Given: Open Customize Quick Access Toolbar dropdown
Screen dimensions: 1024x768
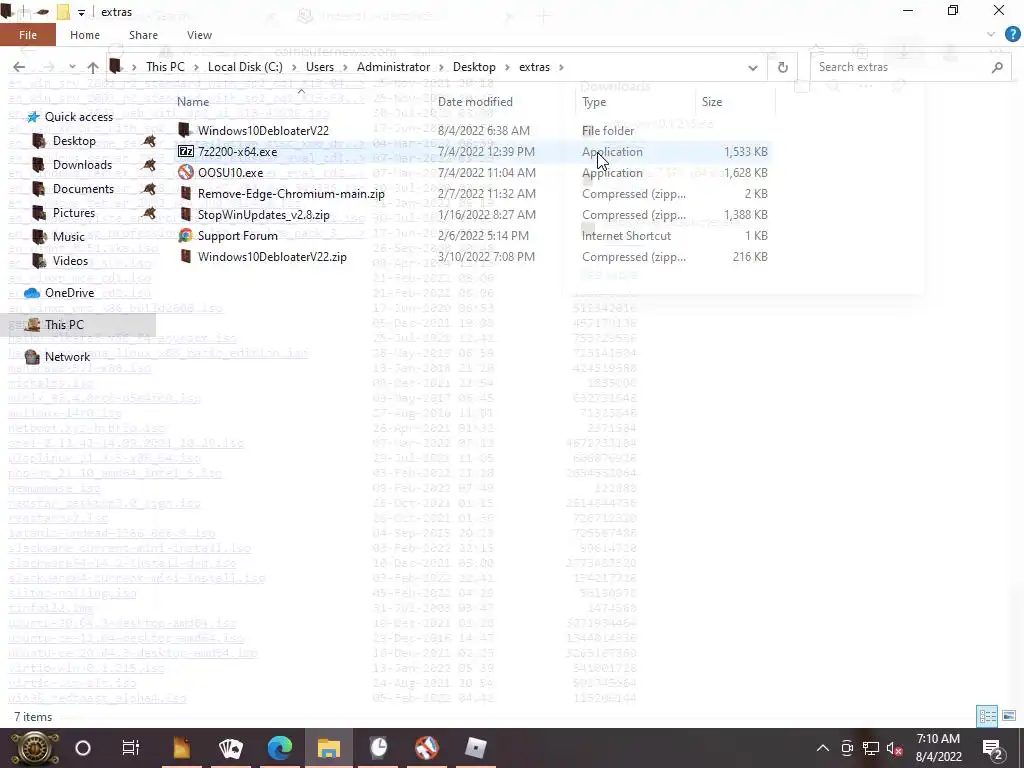Looking at the screenshot, I should (x=81, y=12).
